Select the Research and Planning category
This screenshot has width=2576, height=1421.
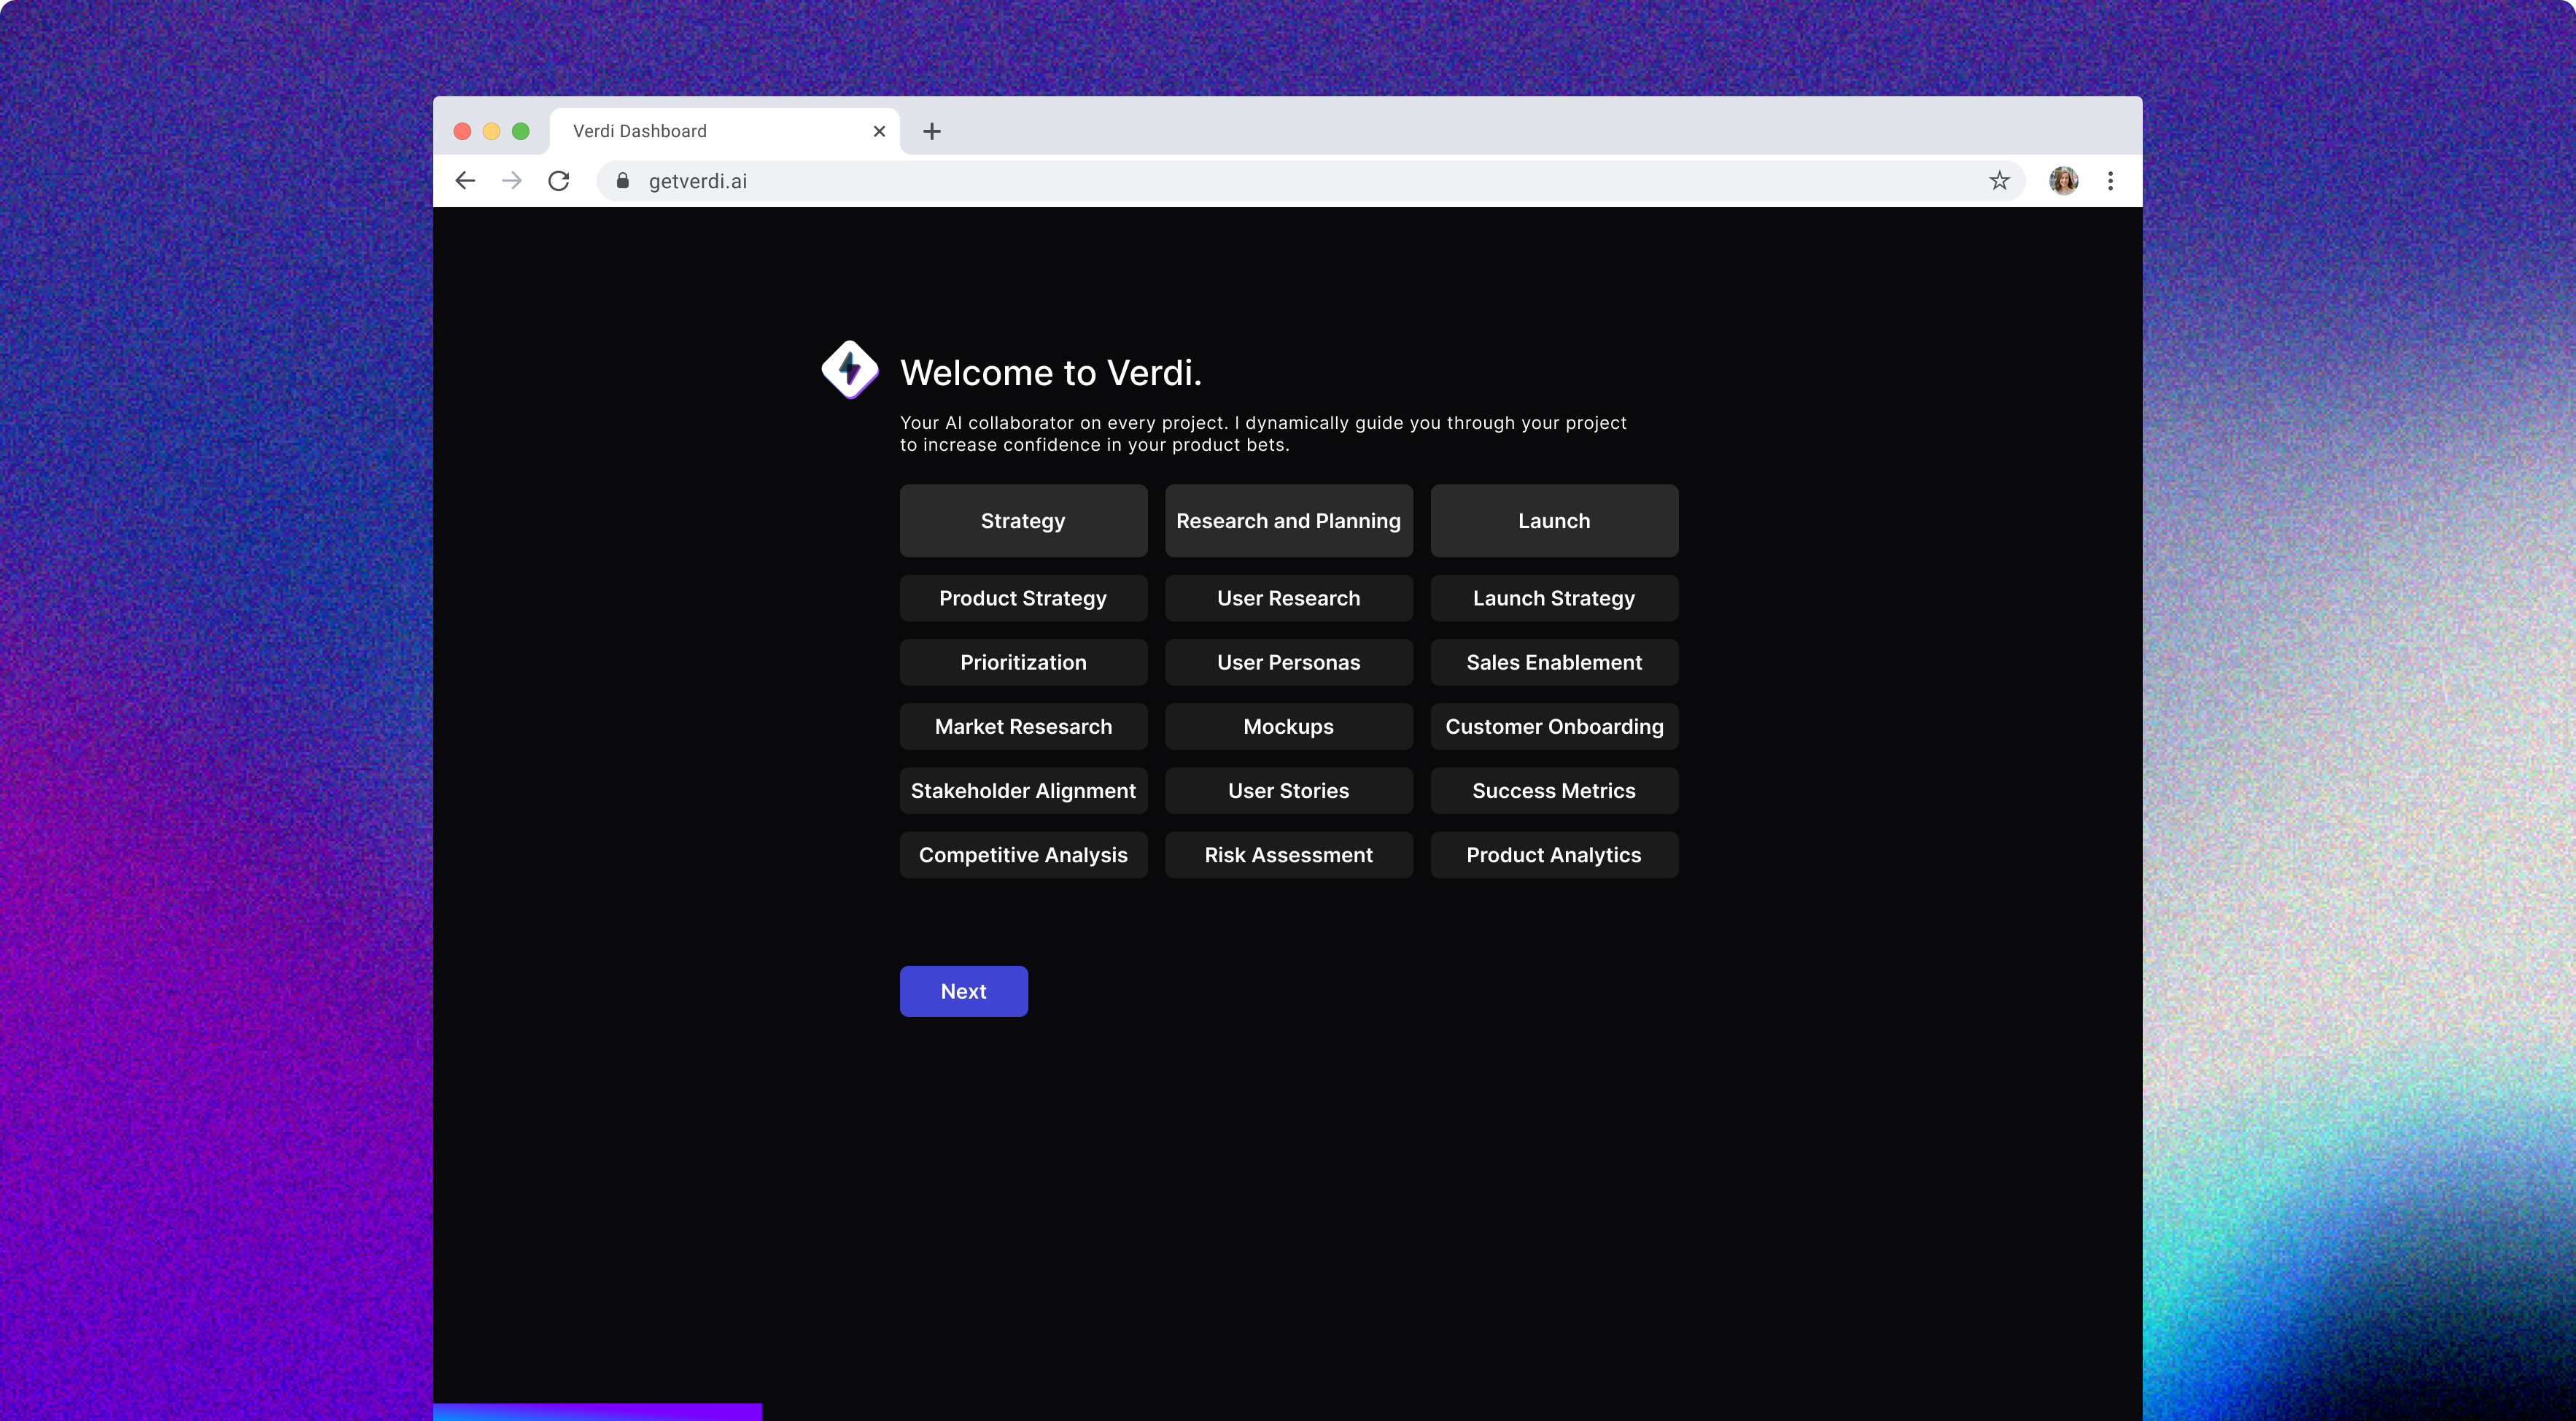[x=1288, y=521]
